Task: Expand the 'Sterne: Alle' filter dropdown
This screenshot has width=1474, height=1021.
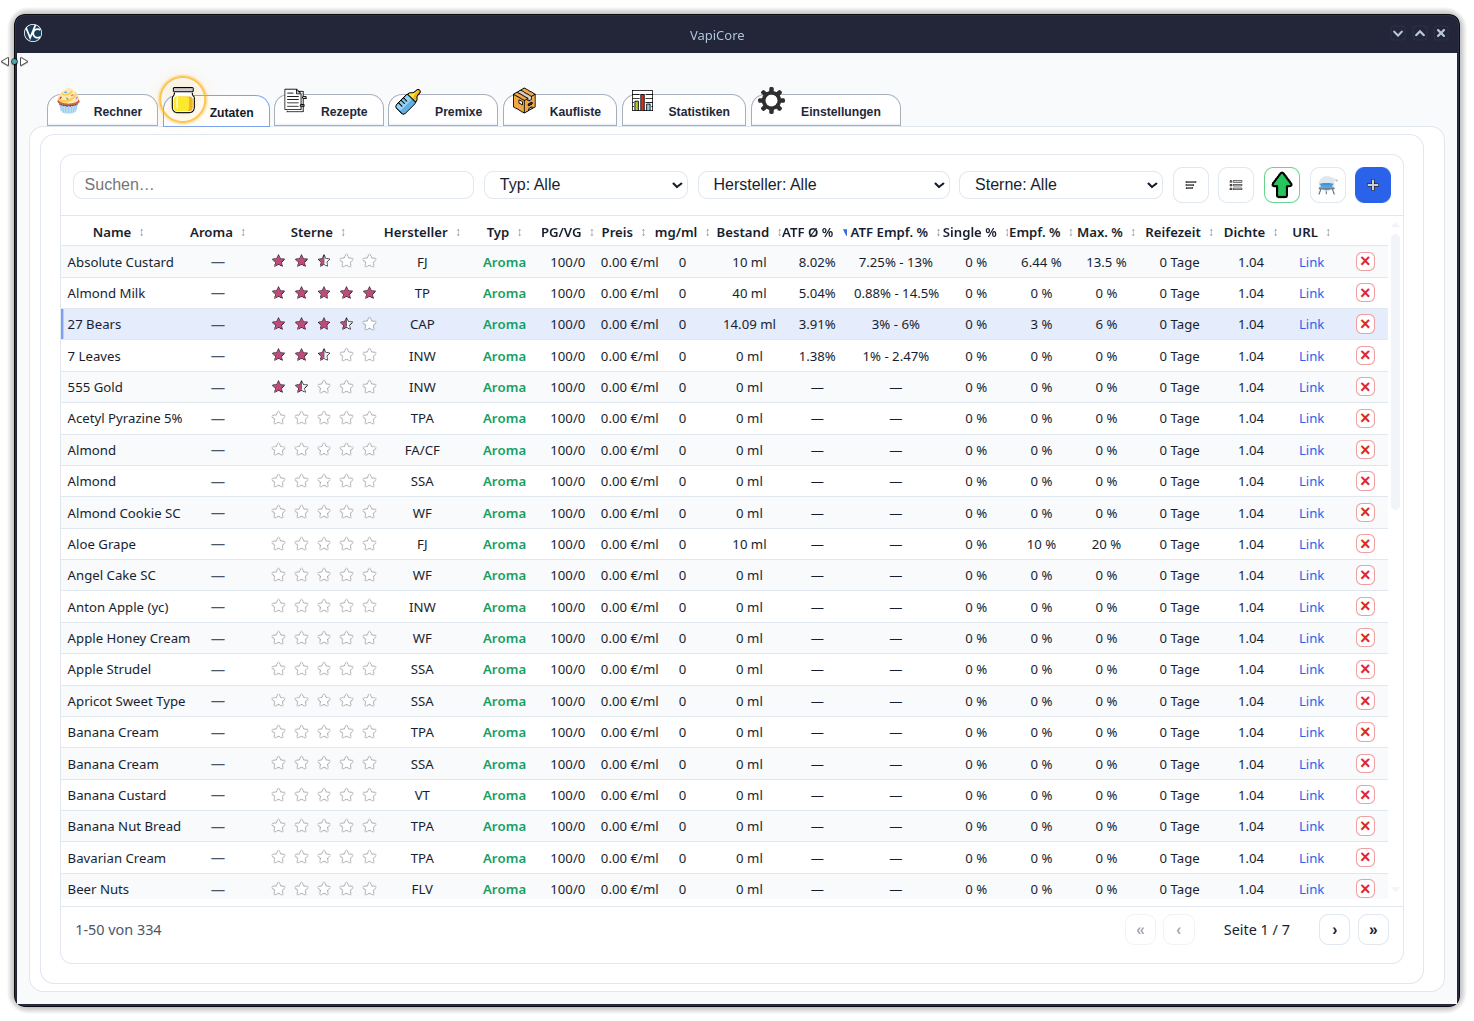Action: tap(1061, 185)
